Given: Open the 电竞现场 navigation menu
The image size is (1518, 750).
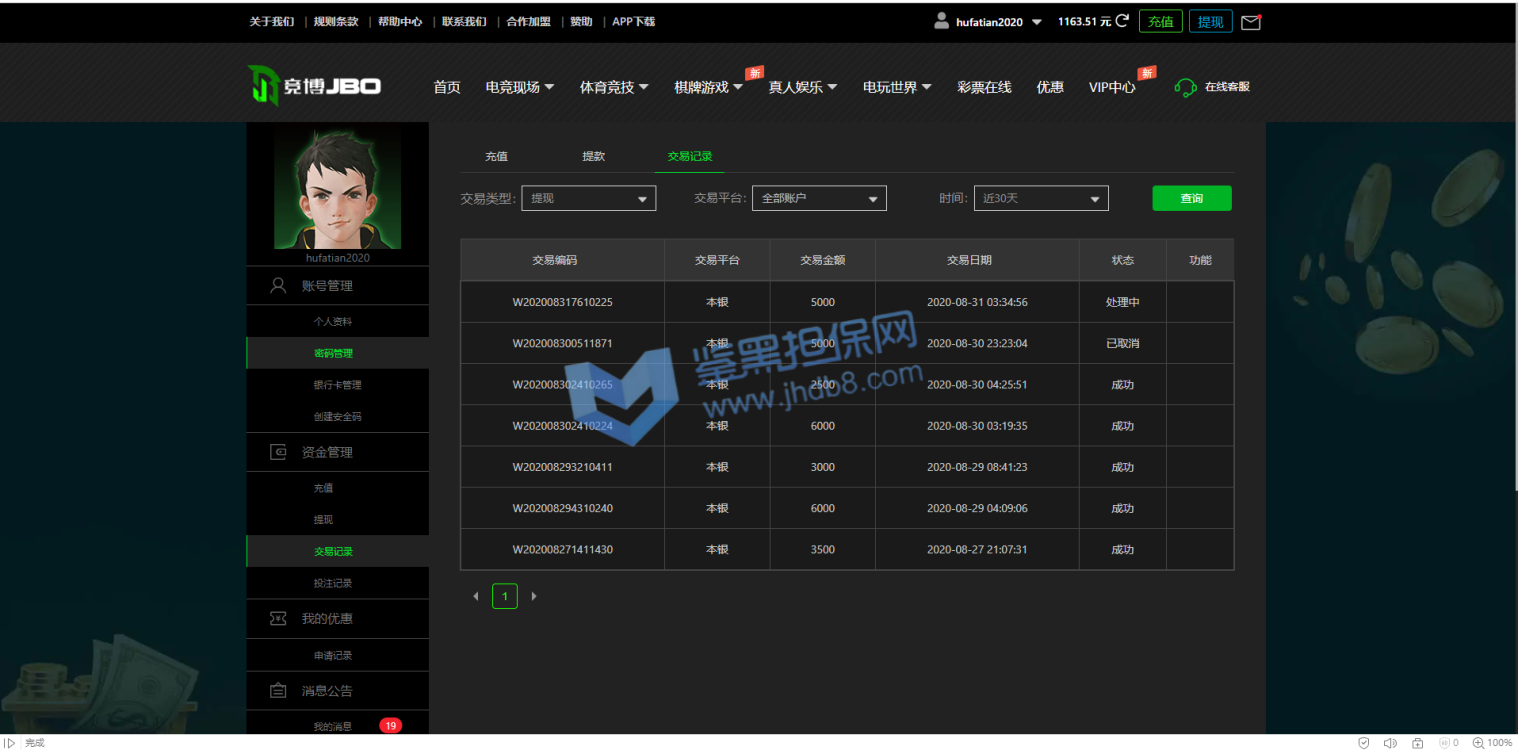Looking at the screenshot, I should (x=519, y=88).
